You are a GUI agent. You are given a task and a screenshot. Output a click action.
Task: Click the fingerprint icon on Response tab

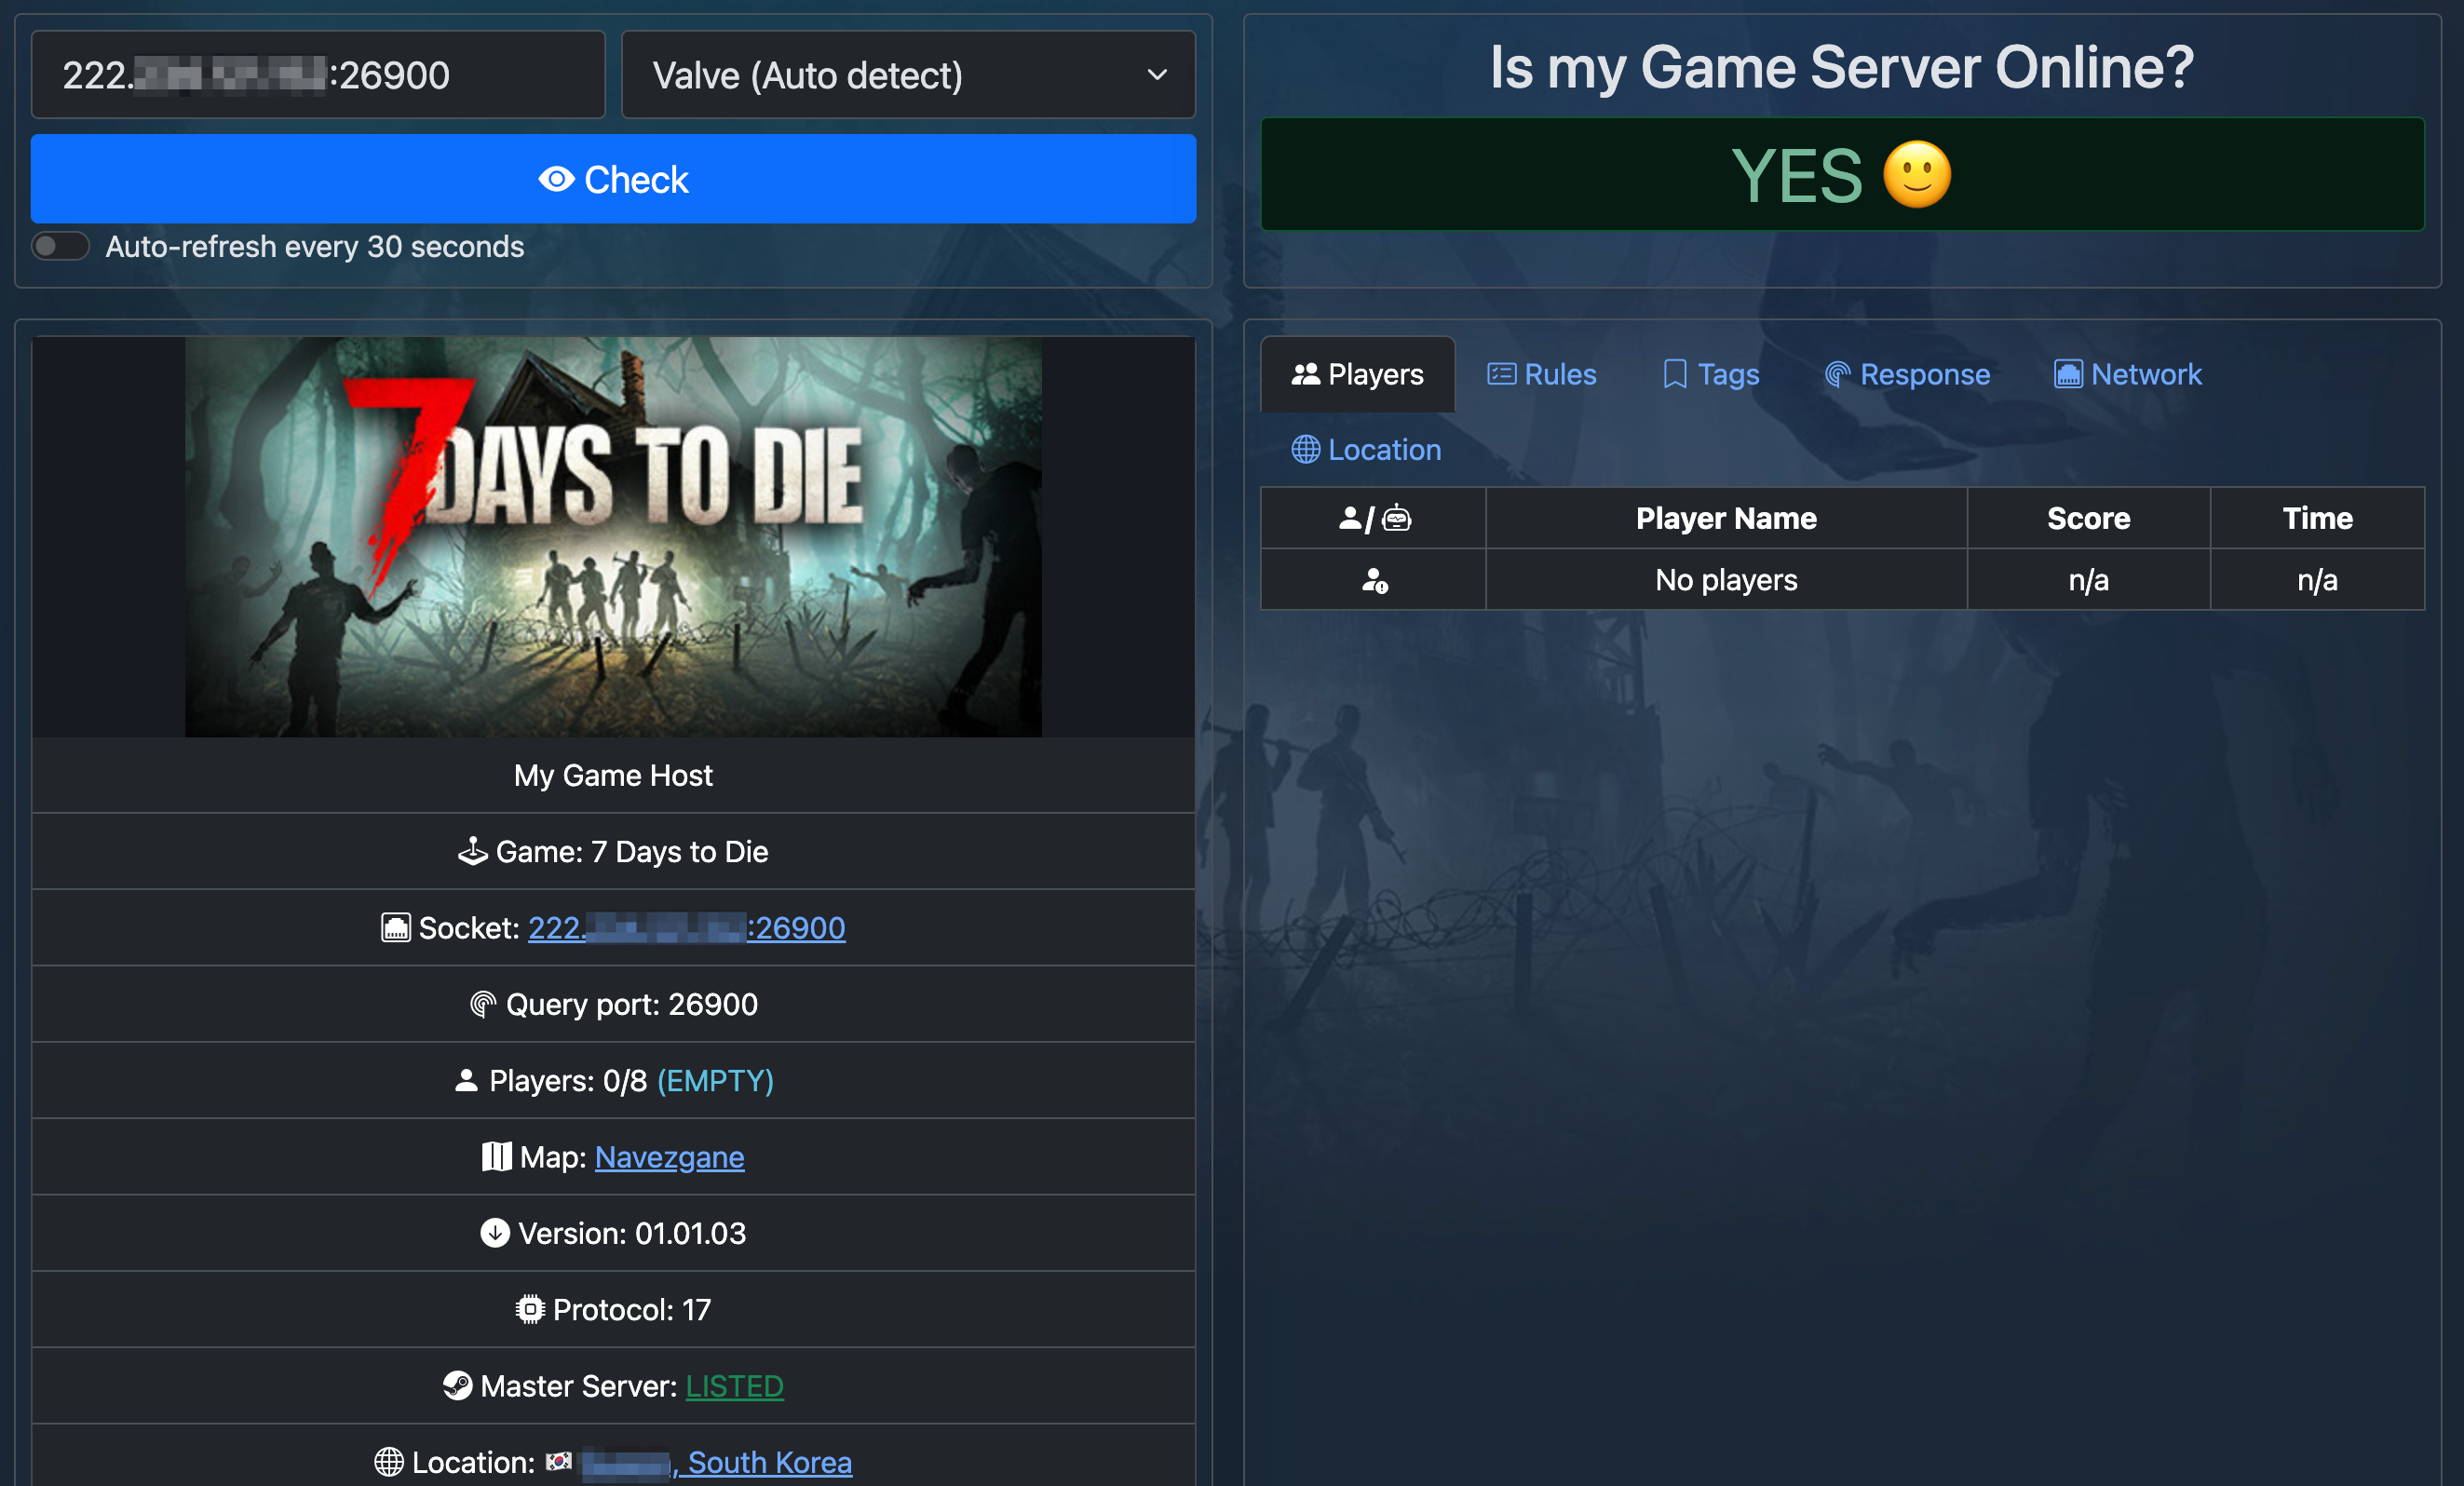(x=1838, y=374)
